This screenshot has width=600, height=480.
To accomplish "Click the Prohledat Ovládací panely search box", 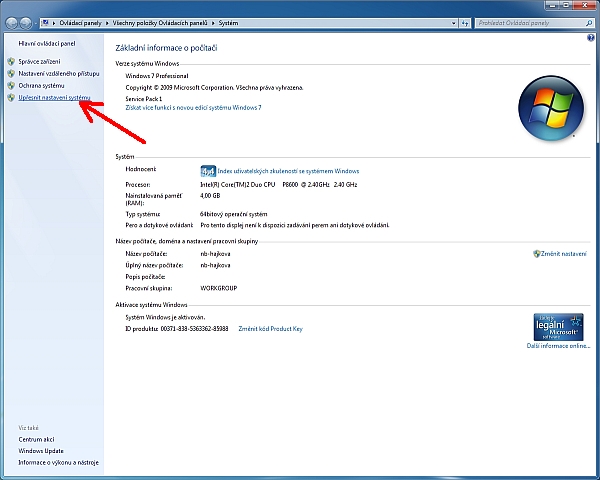I will pos(530,22).
